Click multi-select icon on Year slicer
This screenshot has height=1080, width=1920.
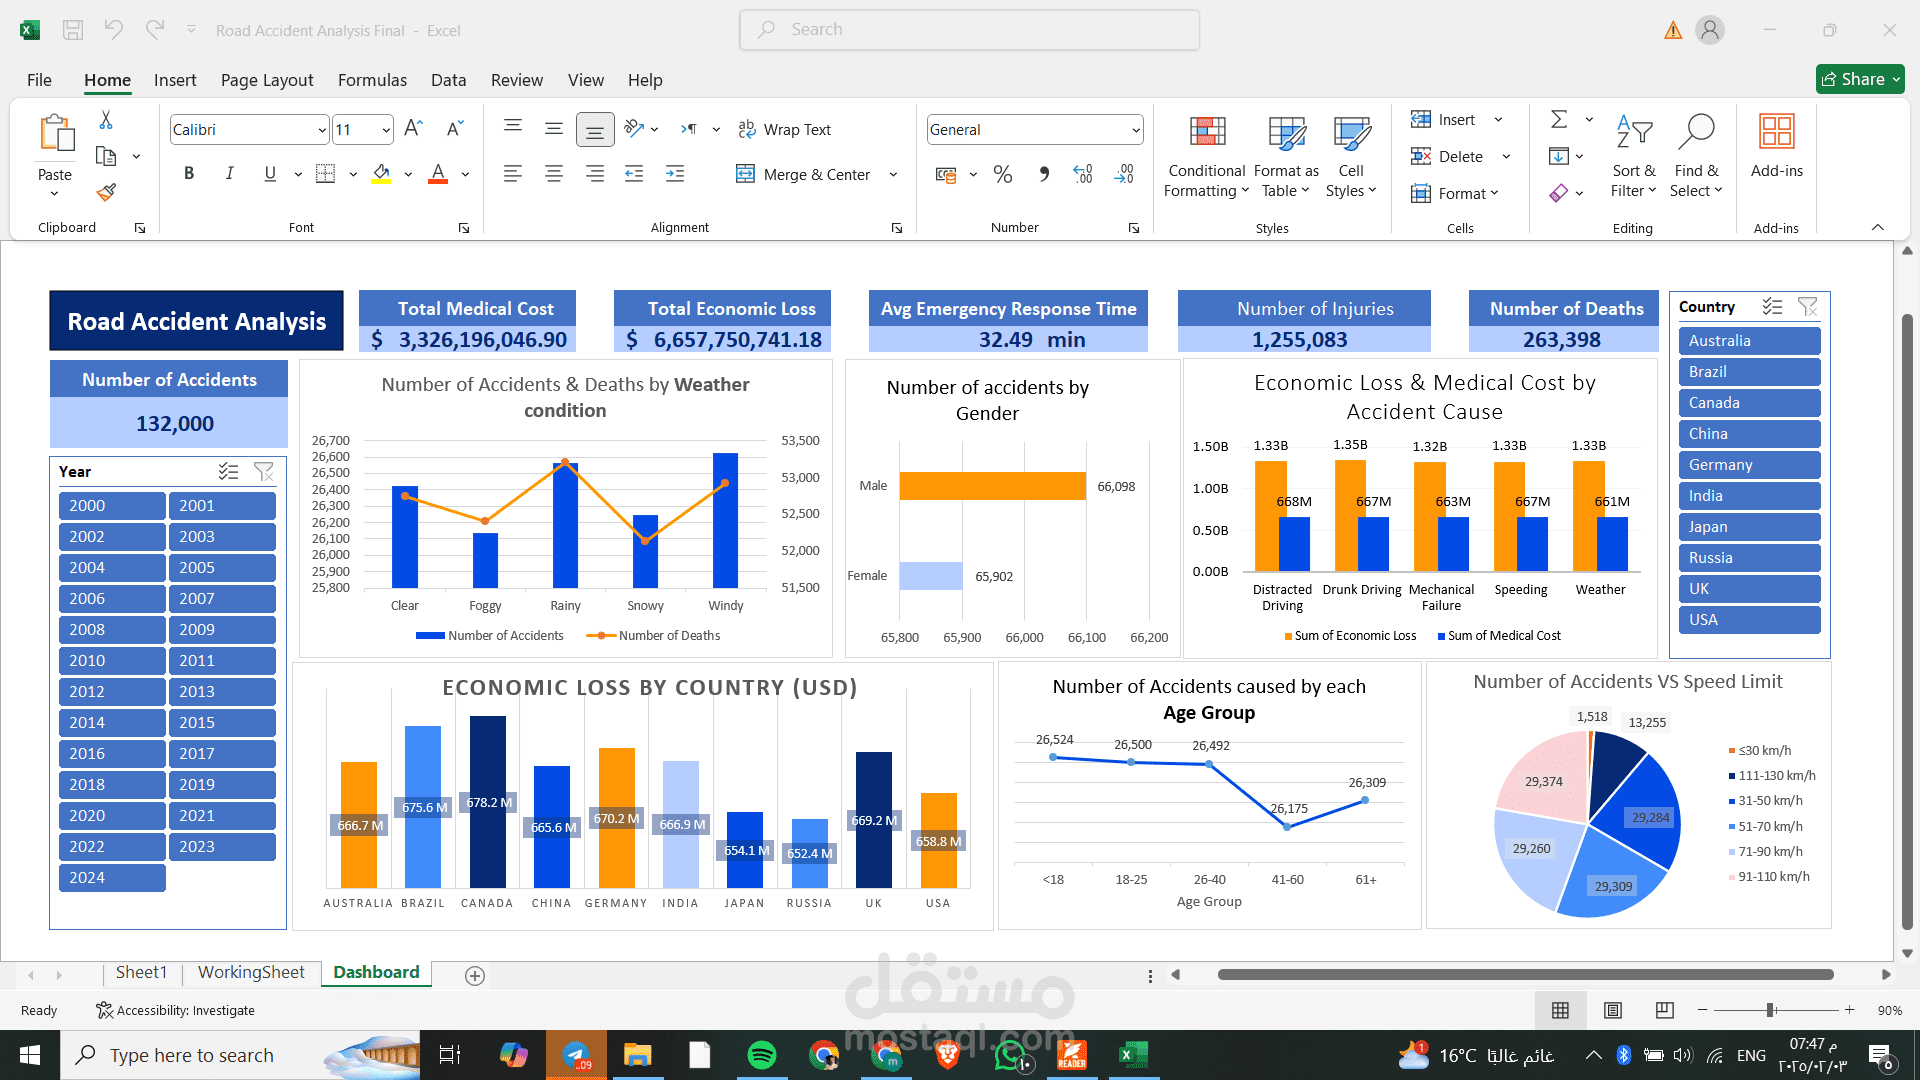228,472
